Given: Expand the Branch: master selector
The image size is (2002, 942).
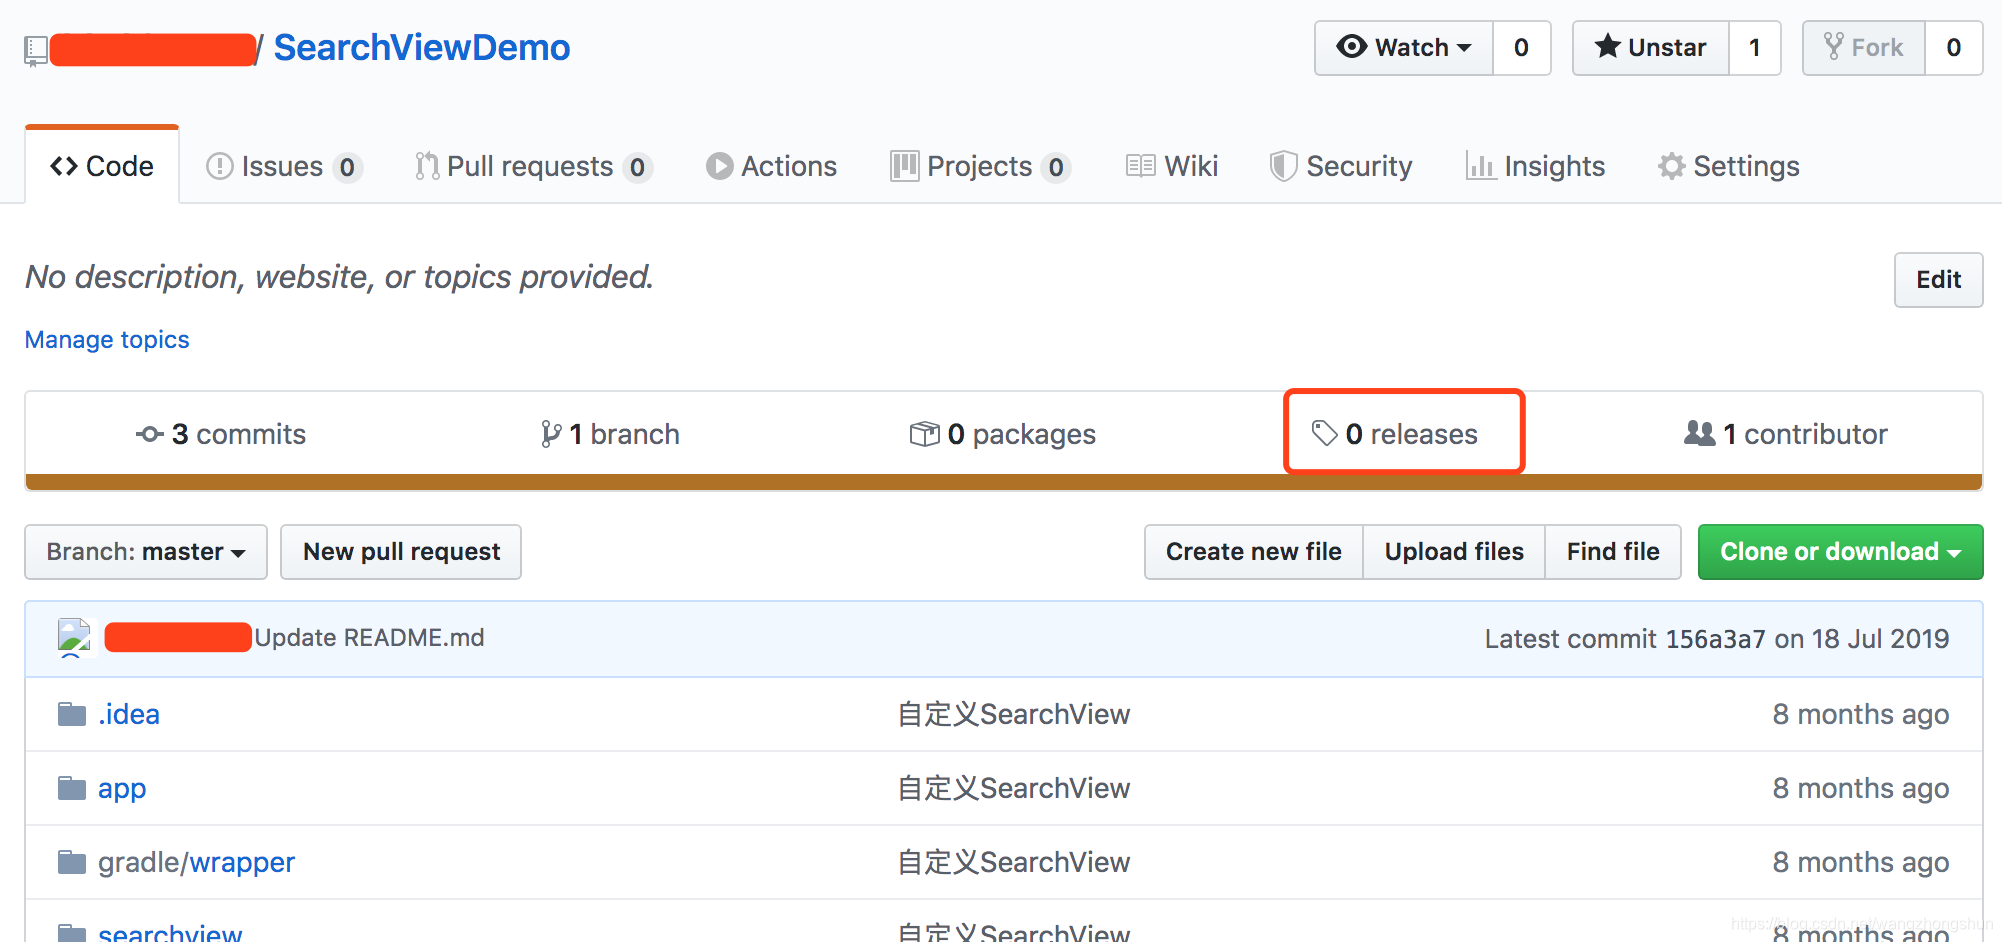Looking at the screenshot, I should point(146,552).
